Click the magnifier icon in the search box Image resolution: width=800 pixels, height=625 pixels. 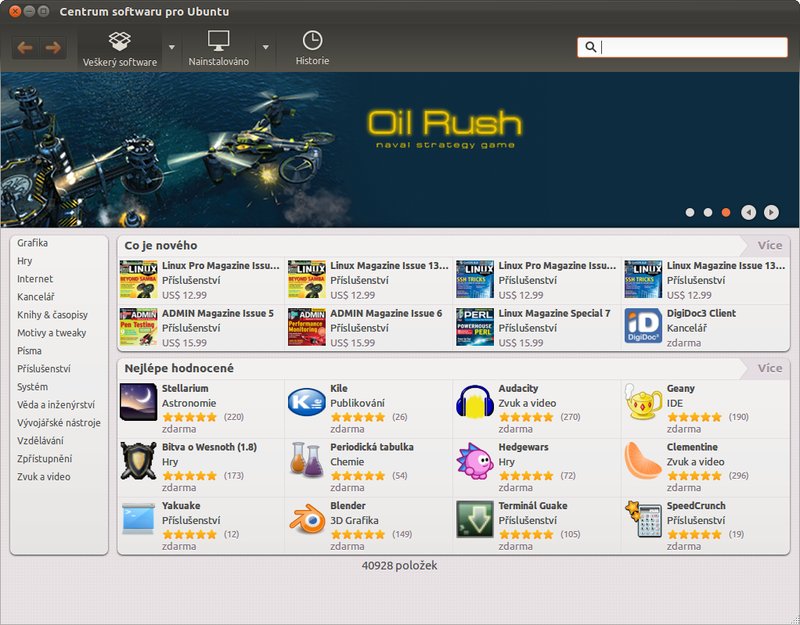tap(590, 47)
